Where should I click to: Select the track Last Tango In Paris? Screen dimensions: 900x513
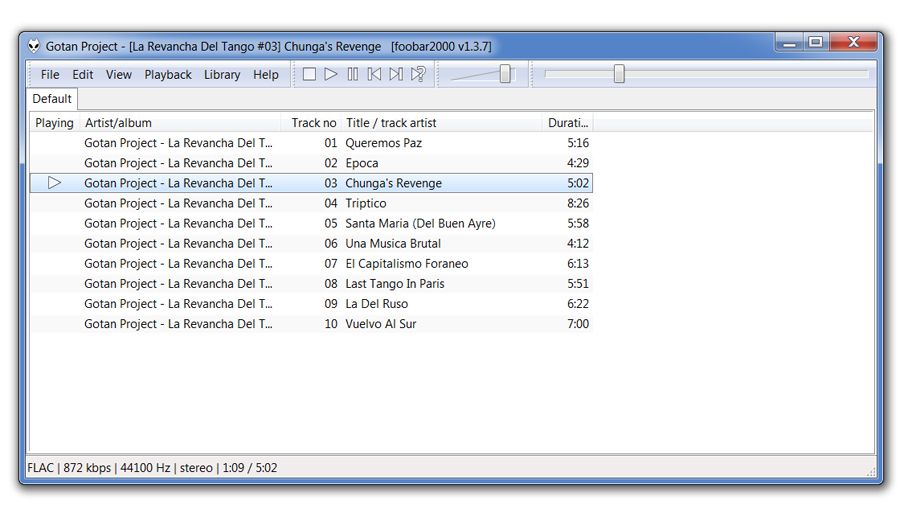(395, 284)
